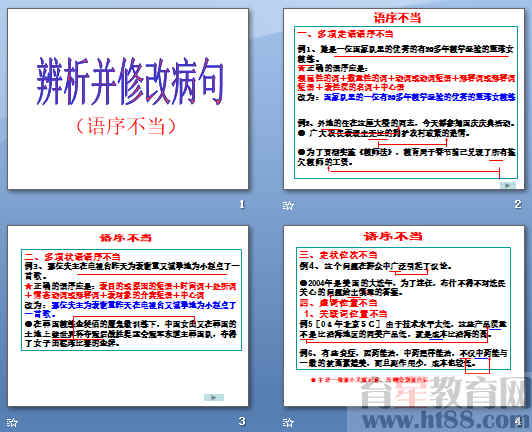The width and height of the screenshot is (532, 432).
Task: Click the red 语序不当 title on slide 3
Action: (126, 237)
